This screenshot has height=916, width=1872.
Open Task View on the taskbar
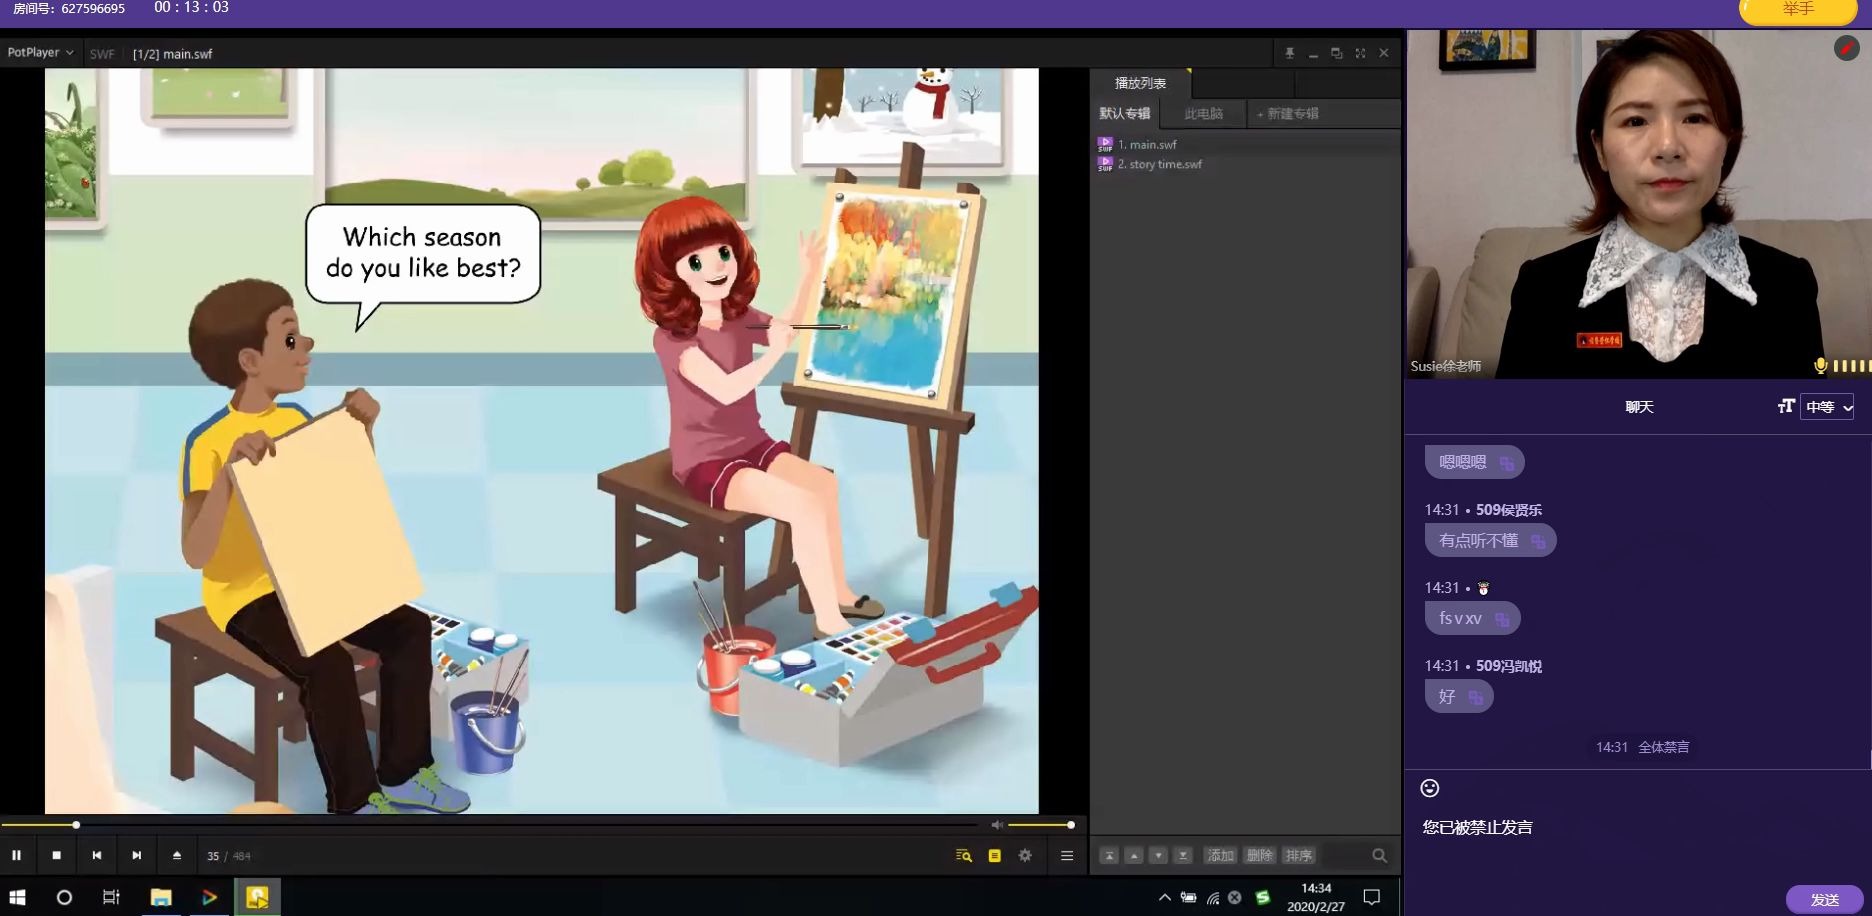[111, 897]
